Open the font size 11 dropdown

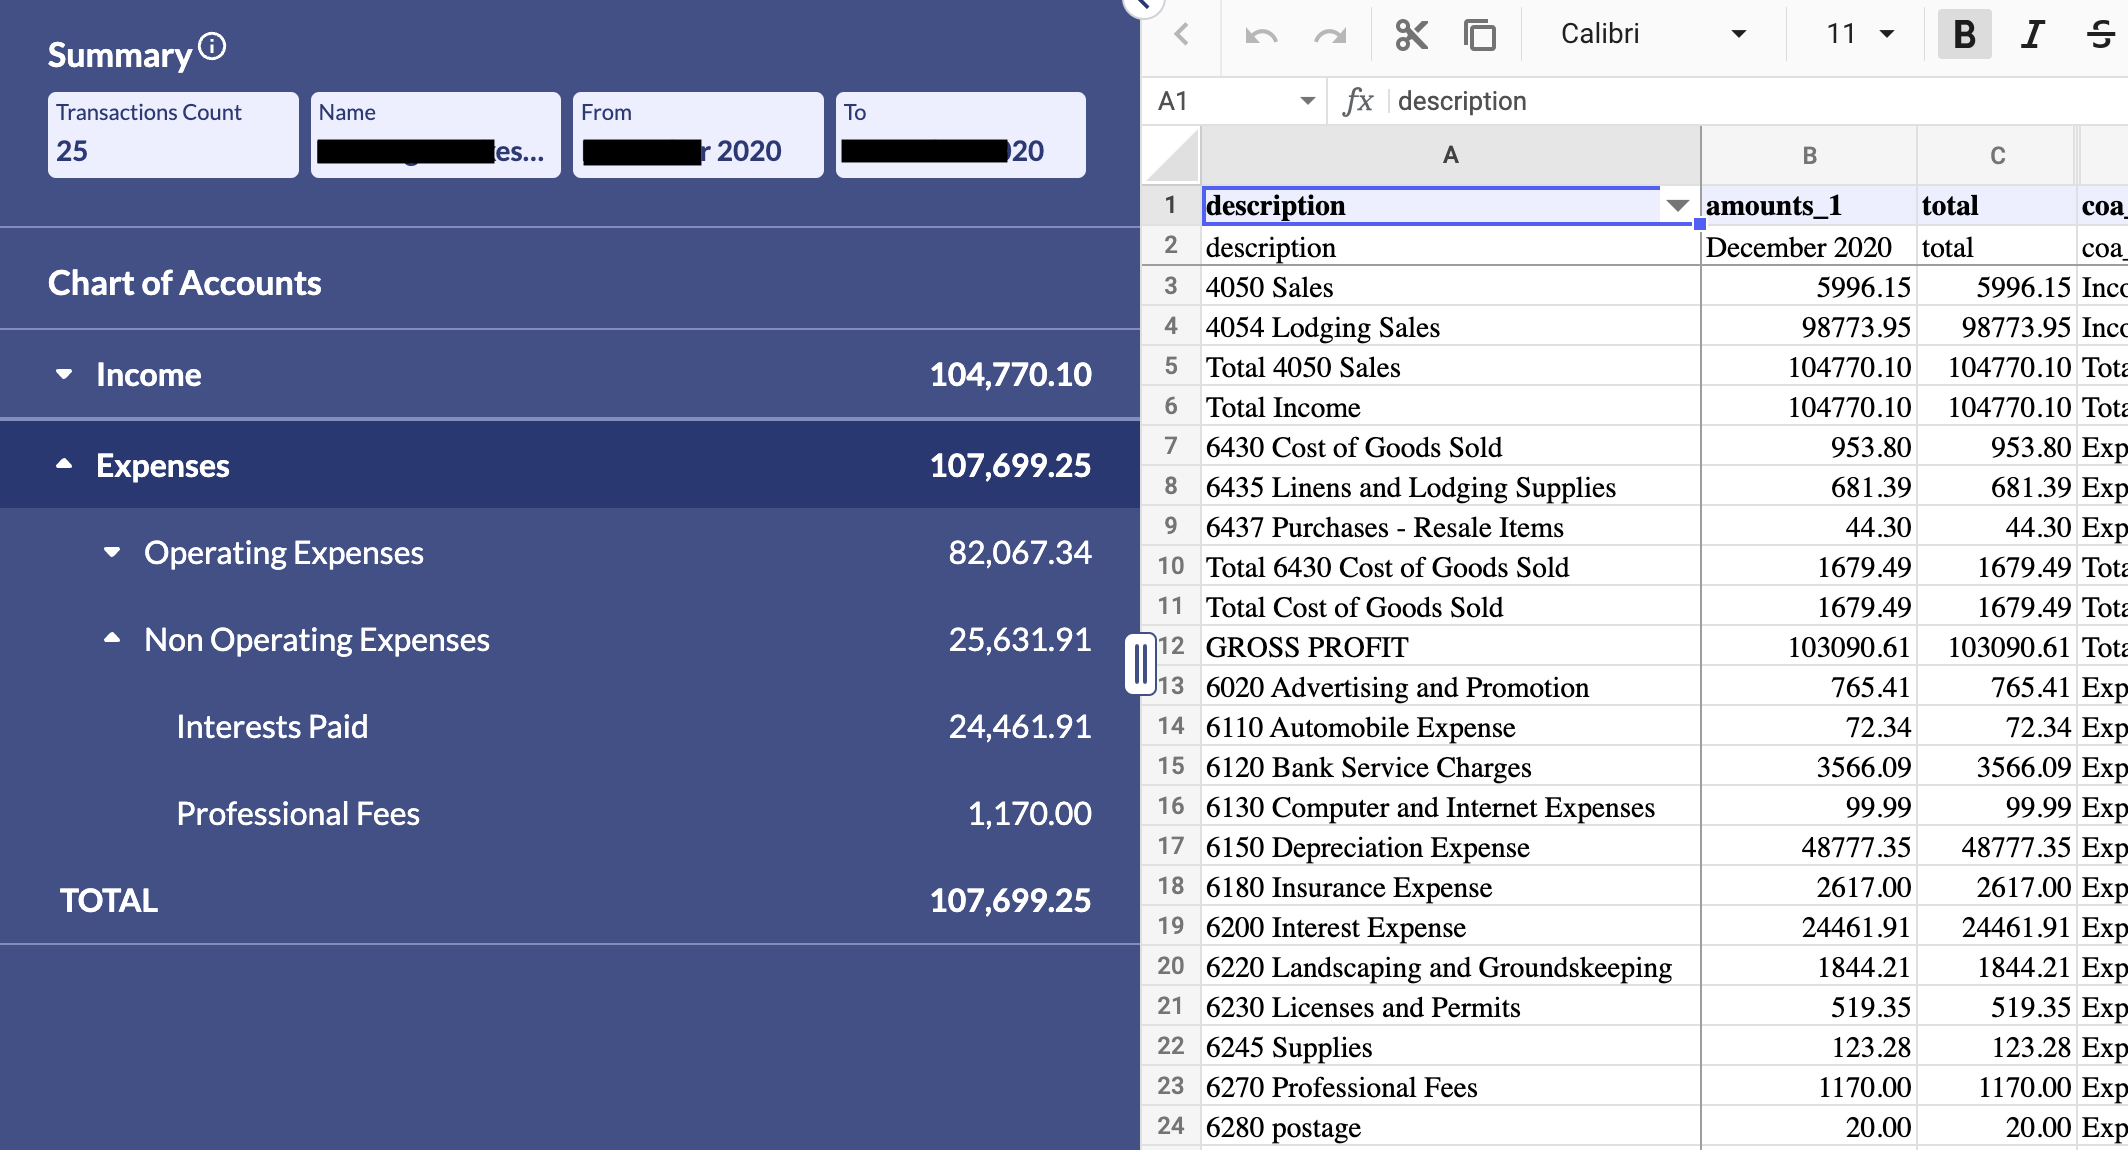(x=1860, y=35)
